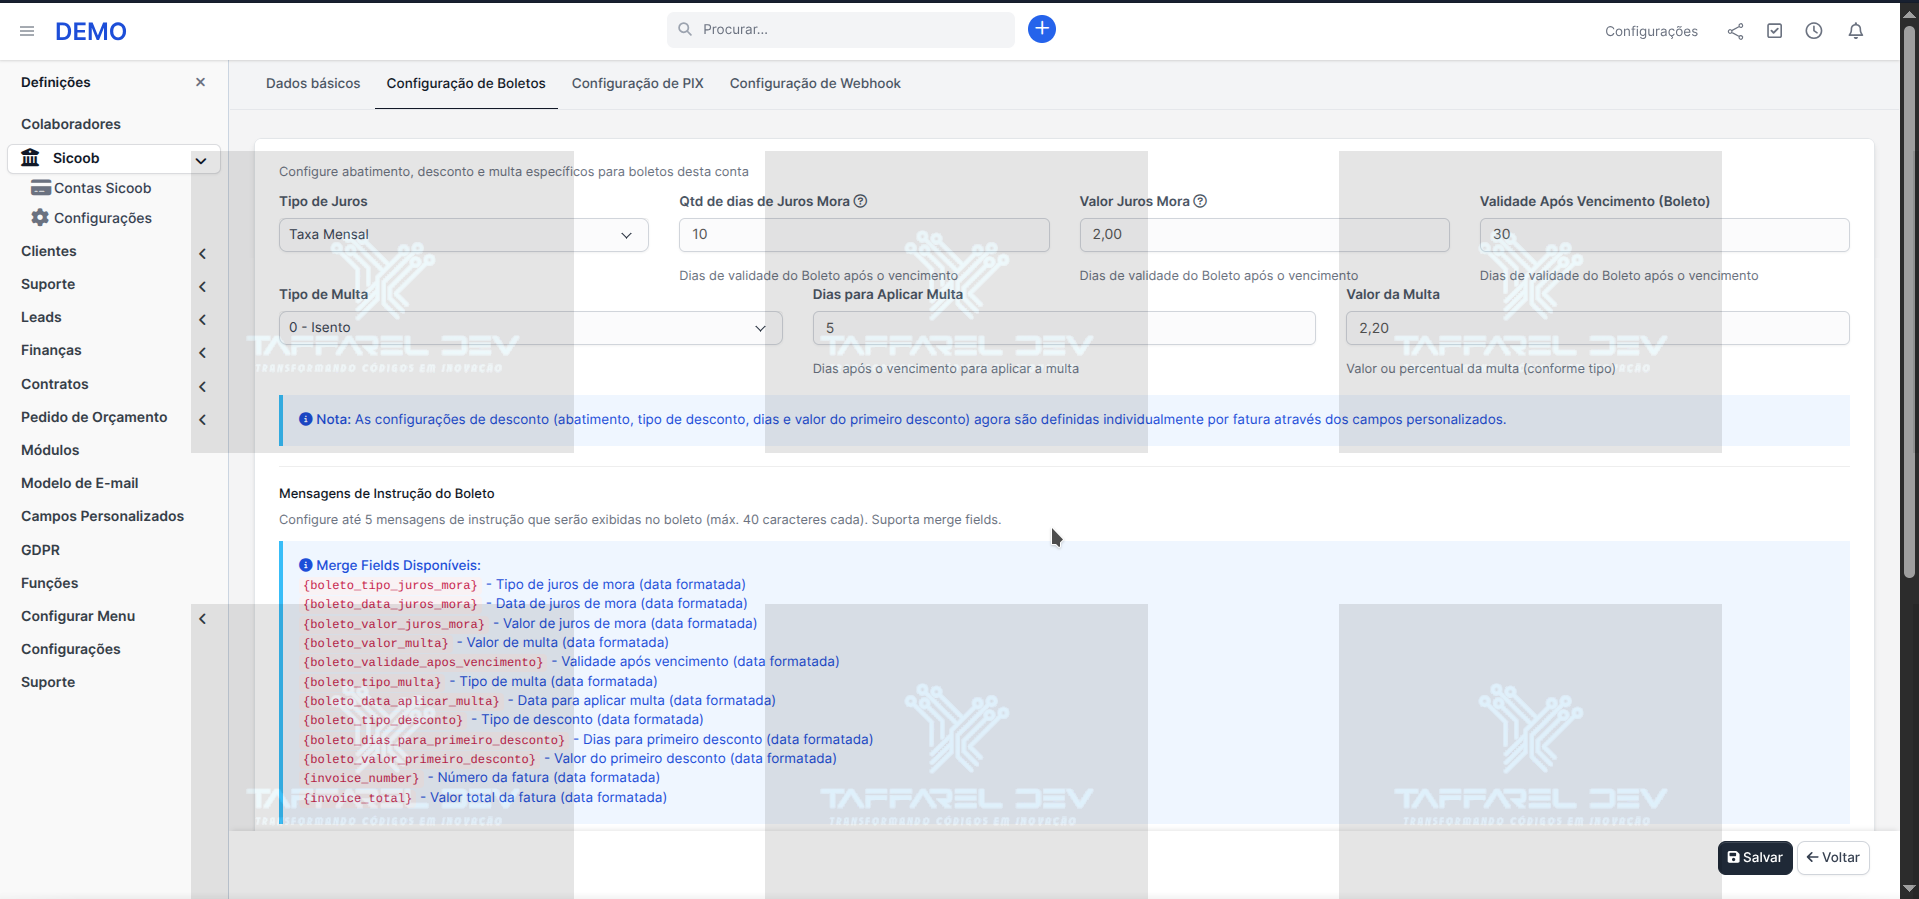Select Configuração de Boletos tab
Viewport: 1919px width, 899px height.
466,83
